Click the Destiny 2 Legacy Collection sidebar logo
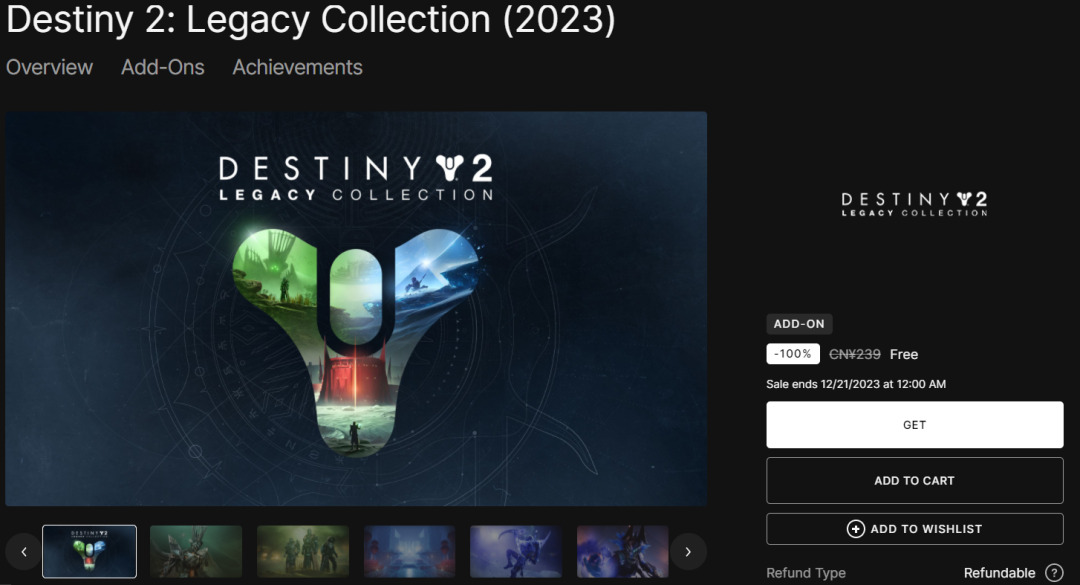Image resolution: width=1080 pixels, height=585 pixels. (915, 205)
